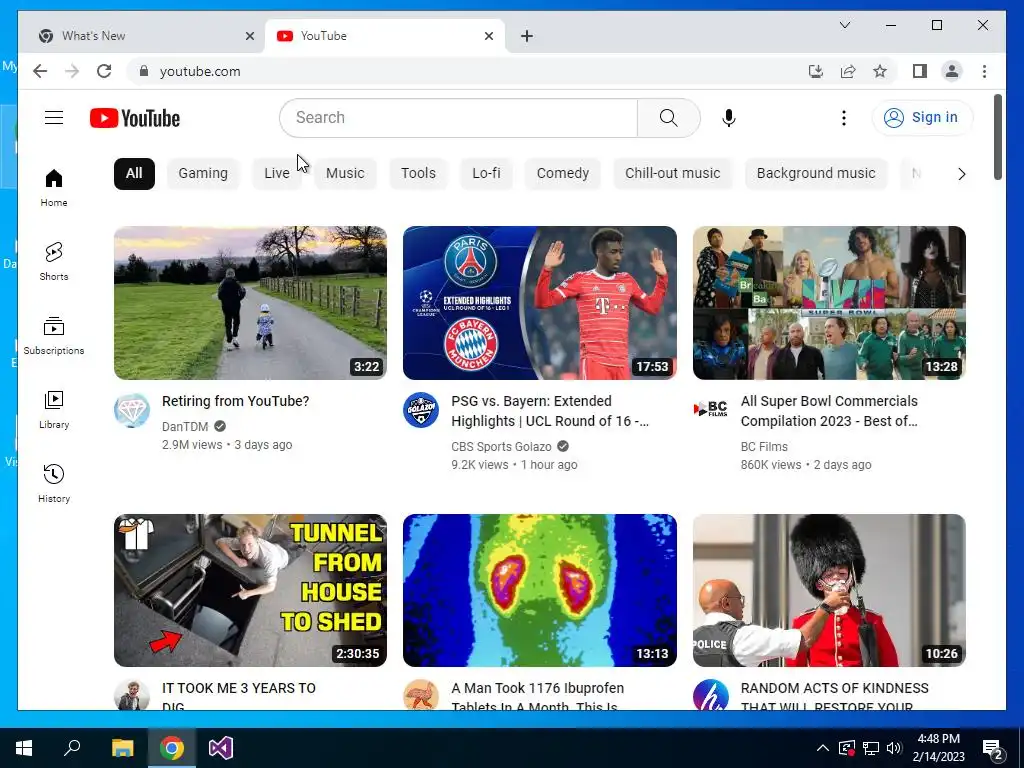Open a new browser tab

[527, 36]
